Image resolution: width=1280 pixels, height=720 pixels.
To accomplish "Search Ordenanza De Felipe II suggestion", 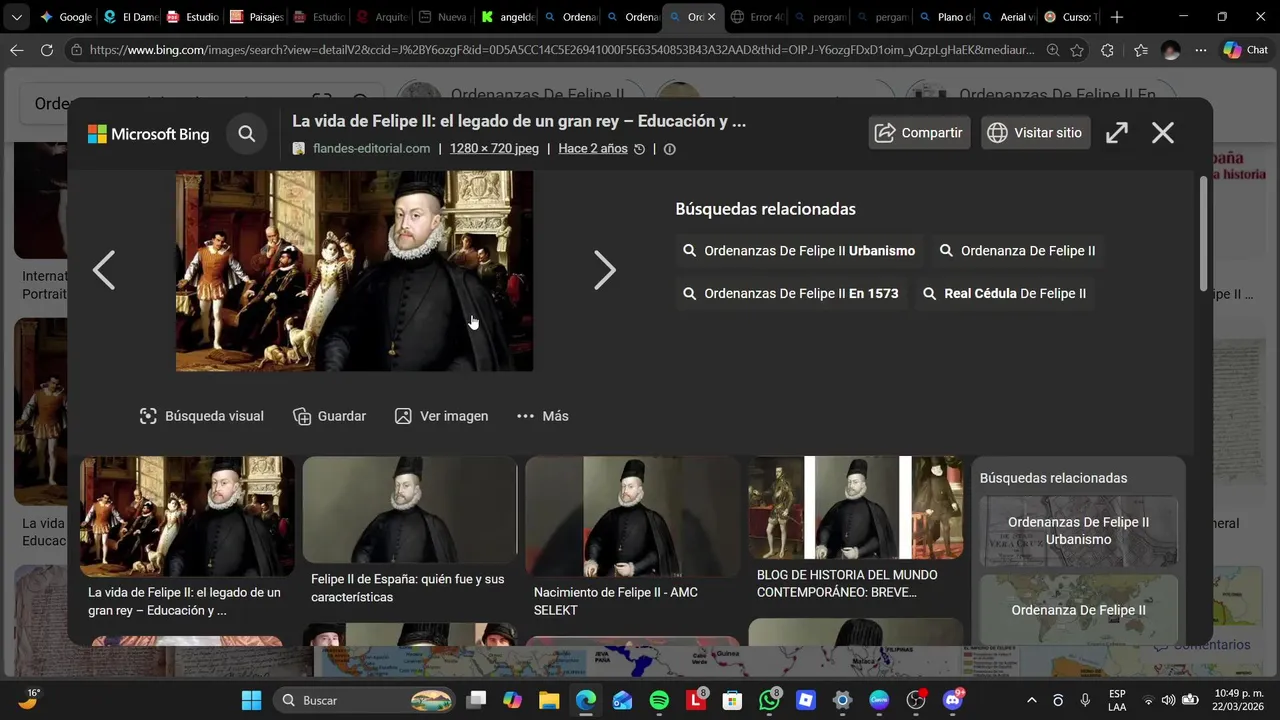I will click(1018, 251).
